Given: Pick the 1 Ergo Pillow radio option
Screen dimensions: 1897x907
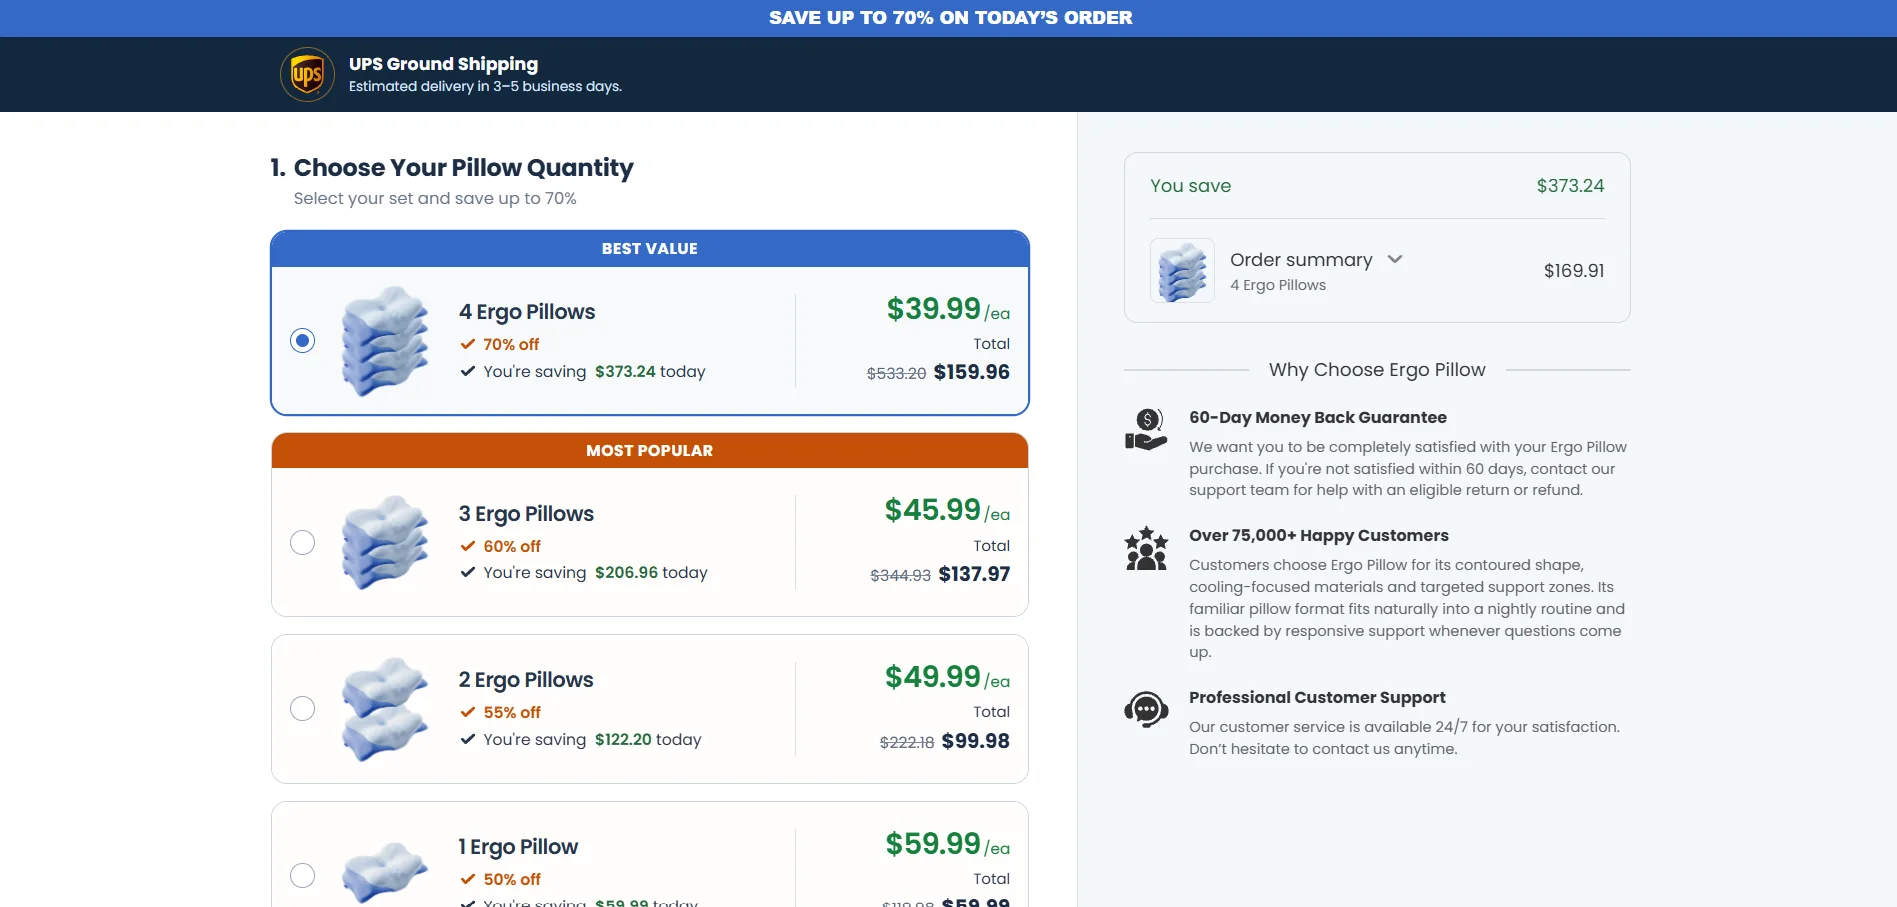Looking at the screenshot, I should pos(302,875).
